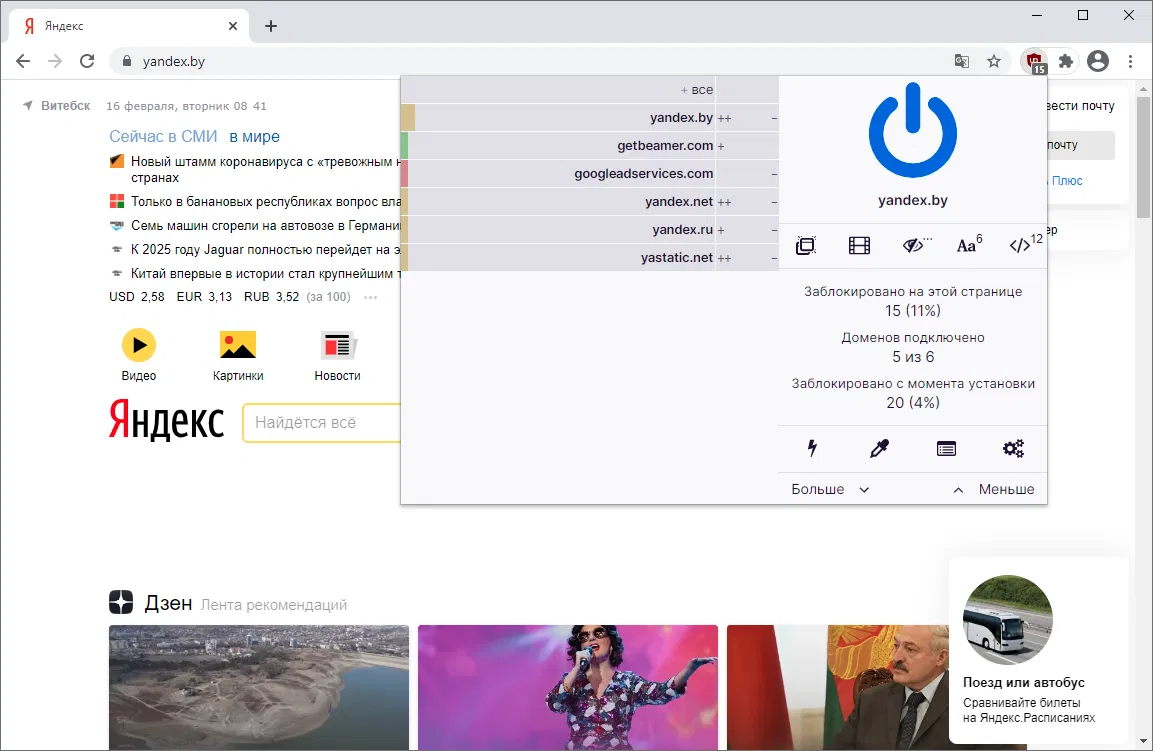Click USD 2,58 exchange rate
The image size is (1153, 751).
137,297
